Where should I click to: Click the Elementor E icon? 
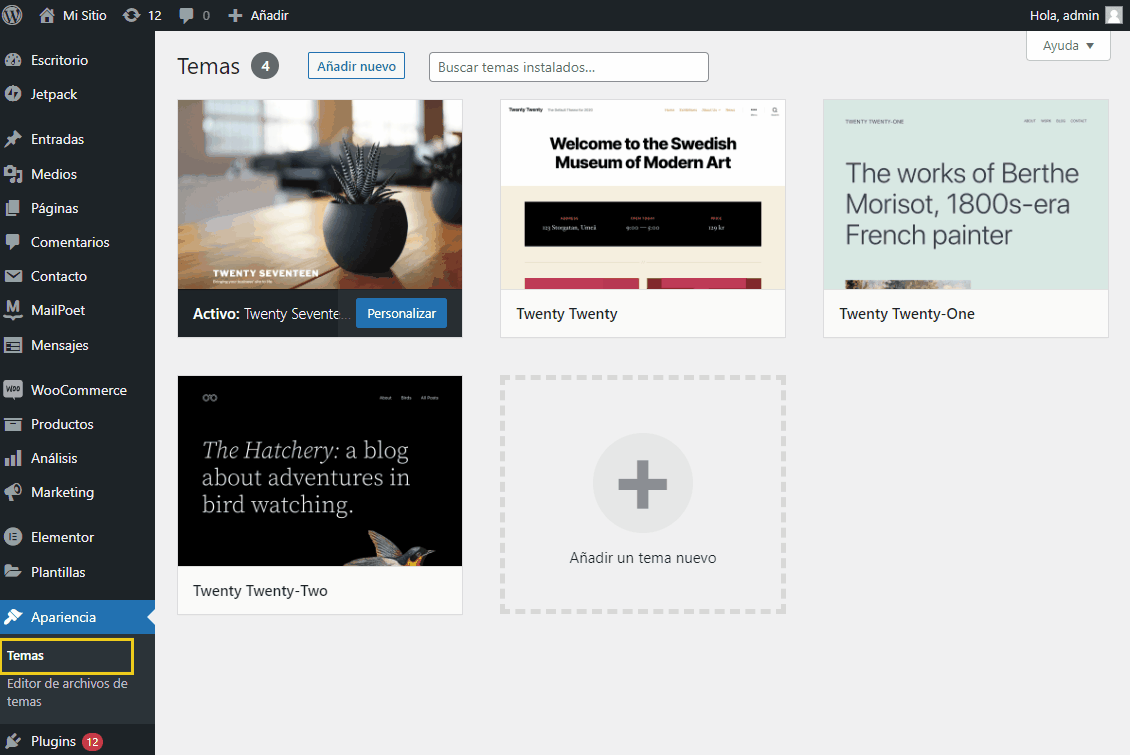point(13,537)
